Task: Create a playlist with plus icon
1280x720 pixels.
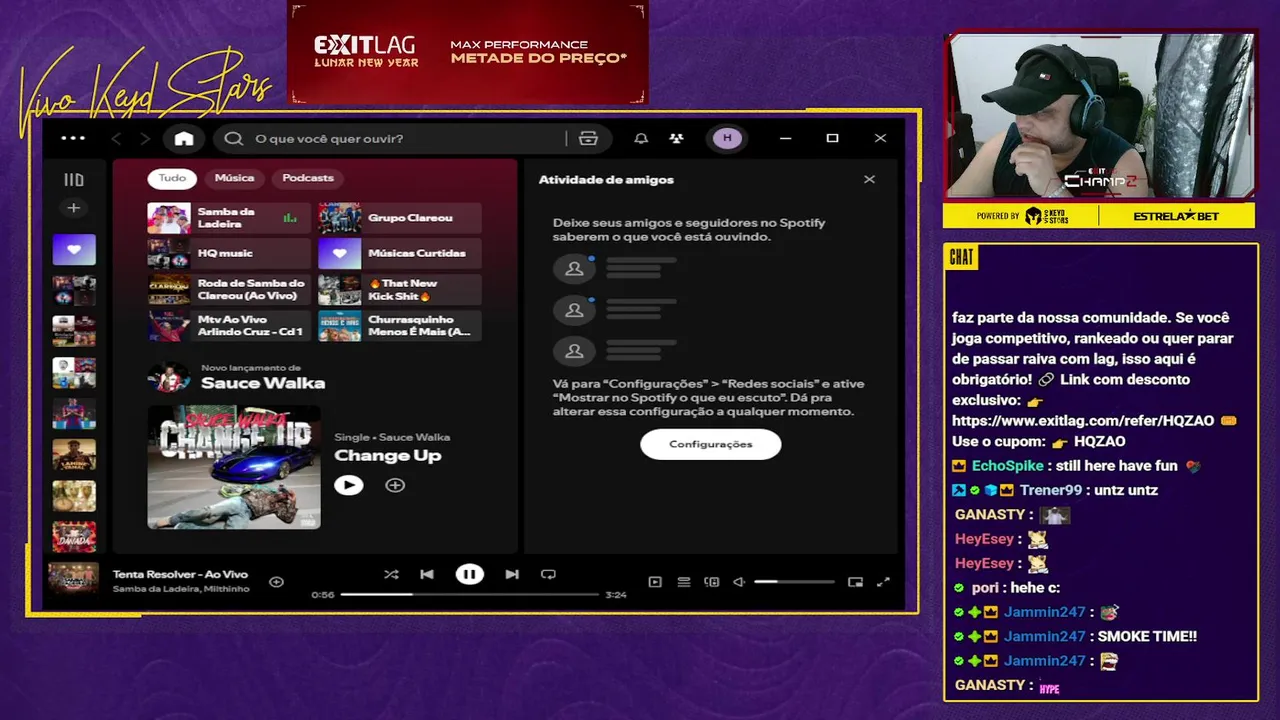Action: [73, 208]
